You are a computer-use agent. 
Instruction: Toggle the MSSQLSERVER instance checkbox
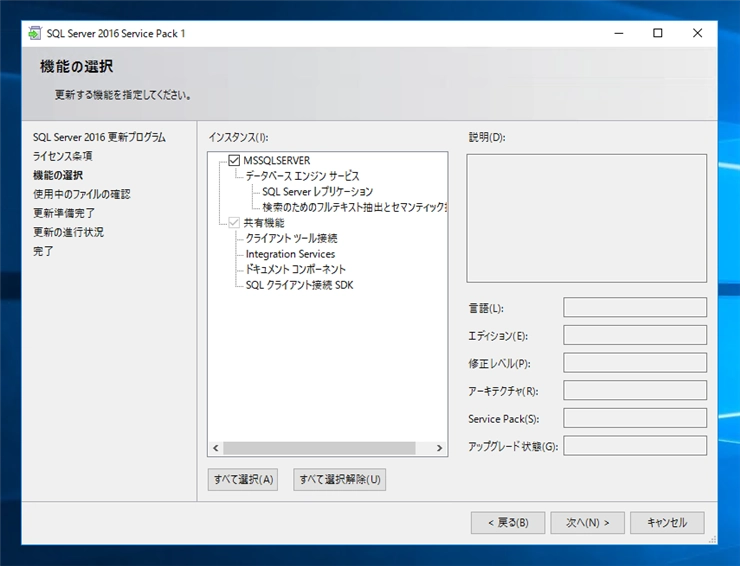click(234, 160)
